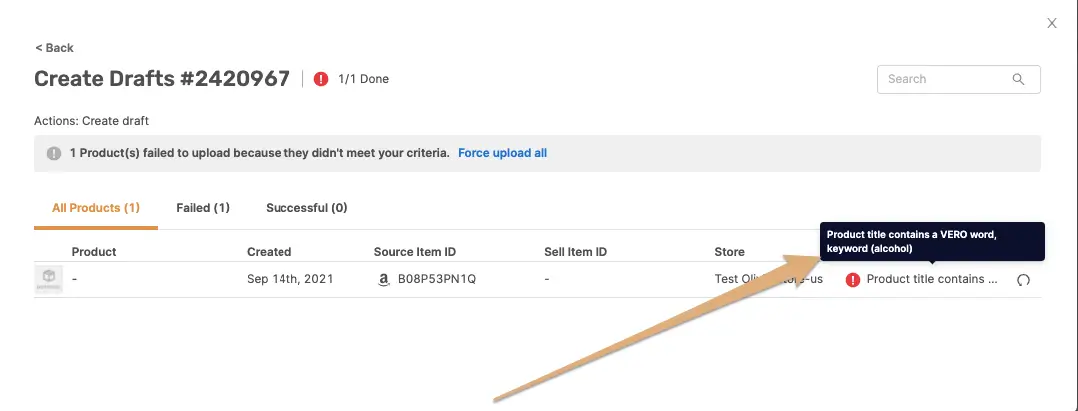The image size is (1078, 411).
Task: Click the Store column header
Action: point(729,252)
